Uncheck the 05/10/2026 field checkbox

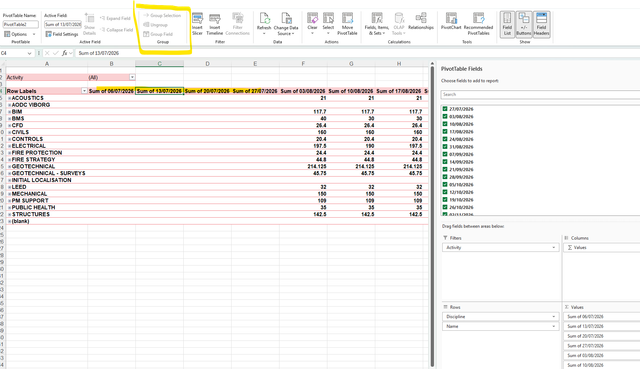coord(445,184)
